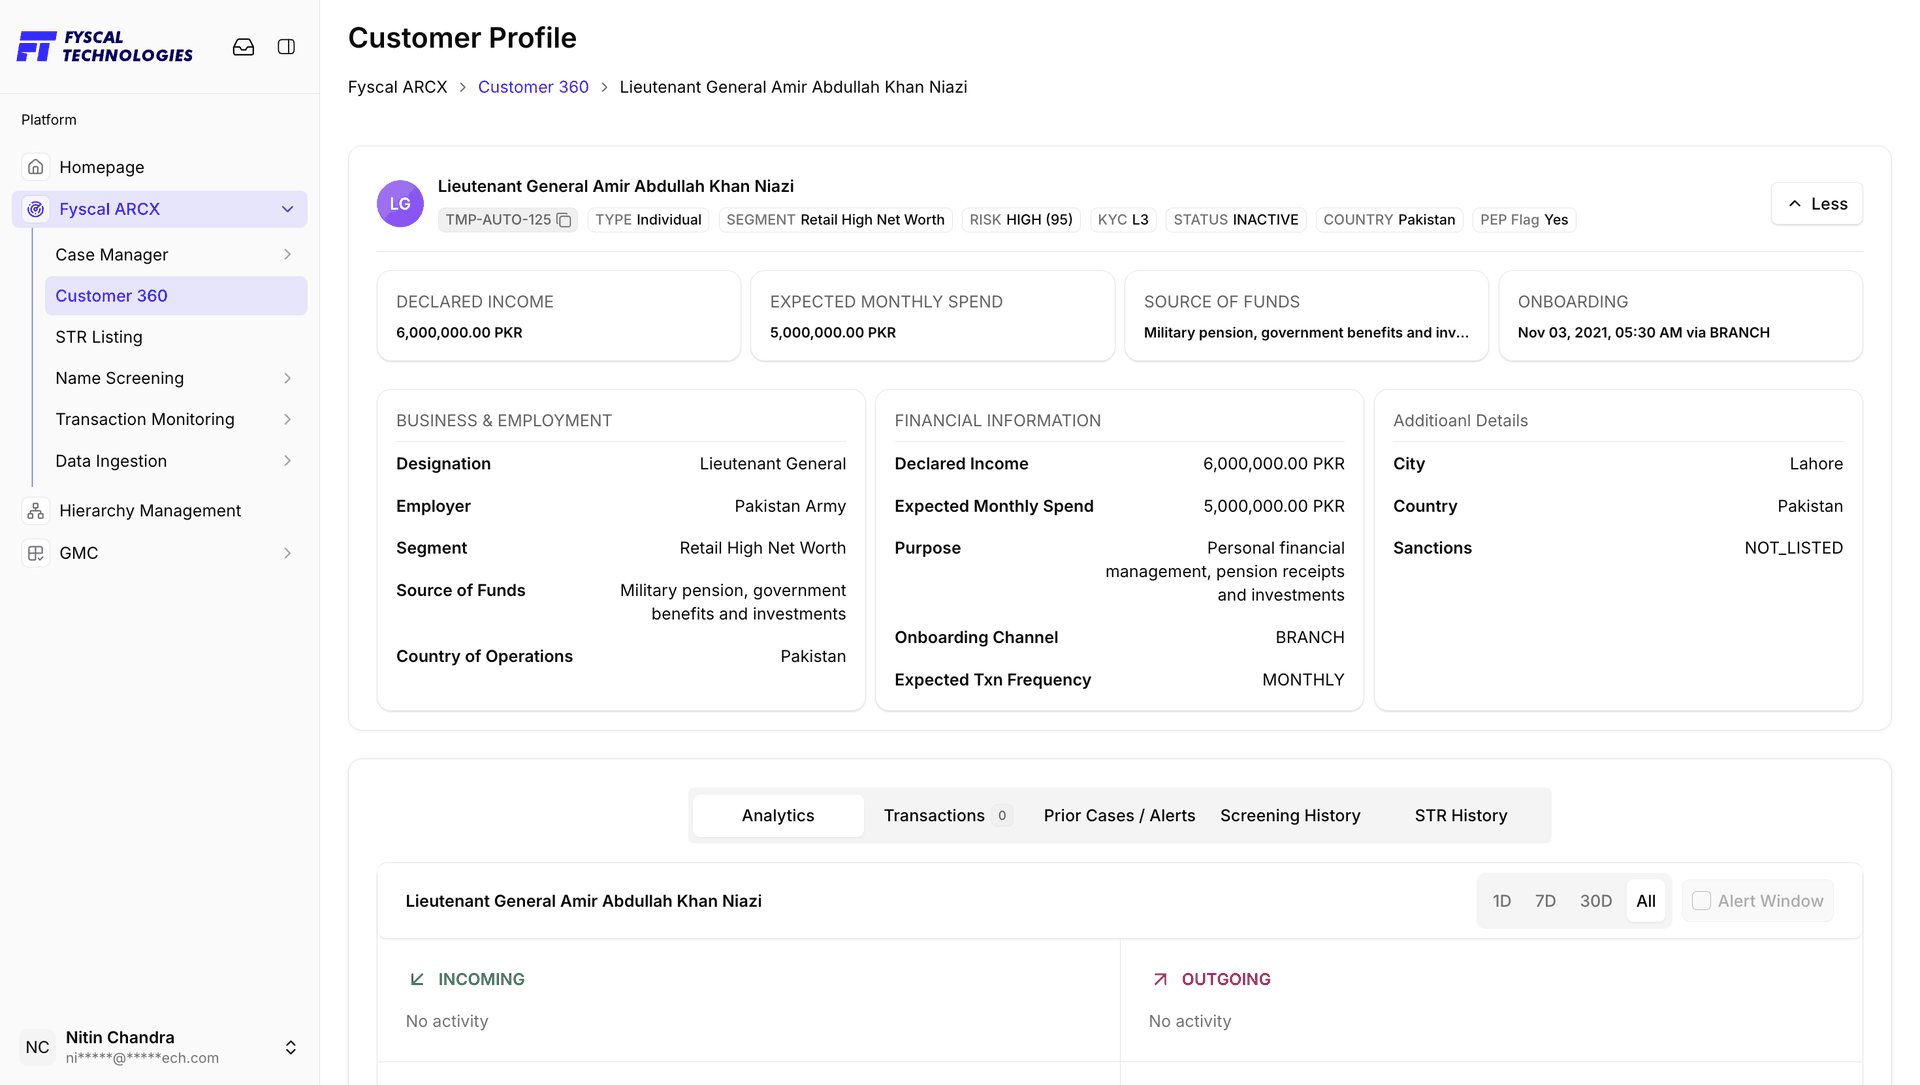Click the GMC grid icon
Viewport: 1920px width, 1085px height.
(36, 553)
